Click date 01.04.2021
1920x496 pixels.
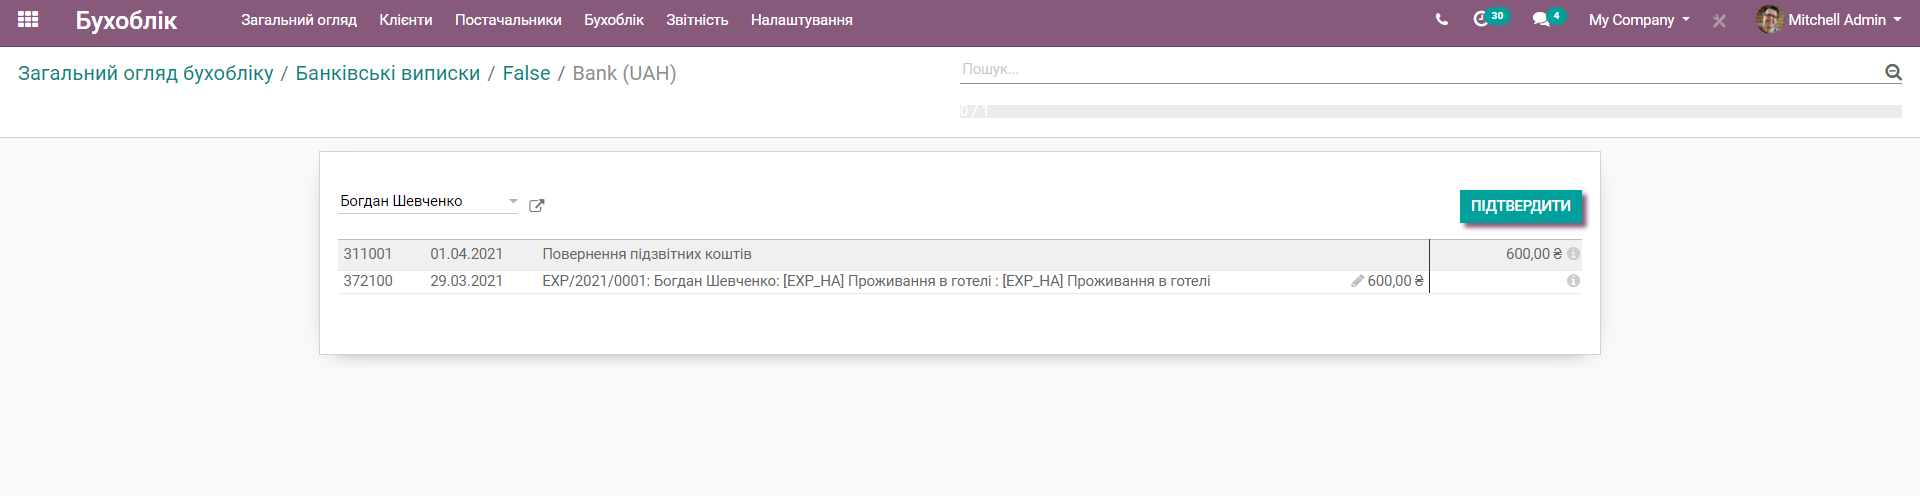click(467, 254)
